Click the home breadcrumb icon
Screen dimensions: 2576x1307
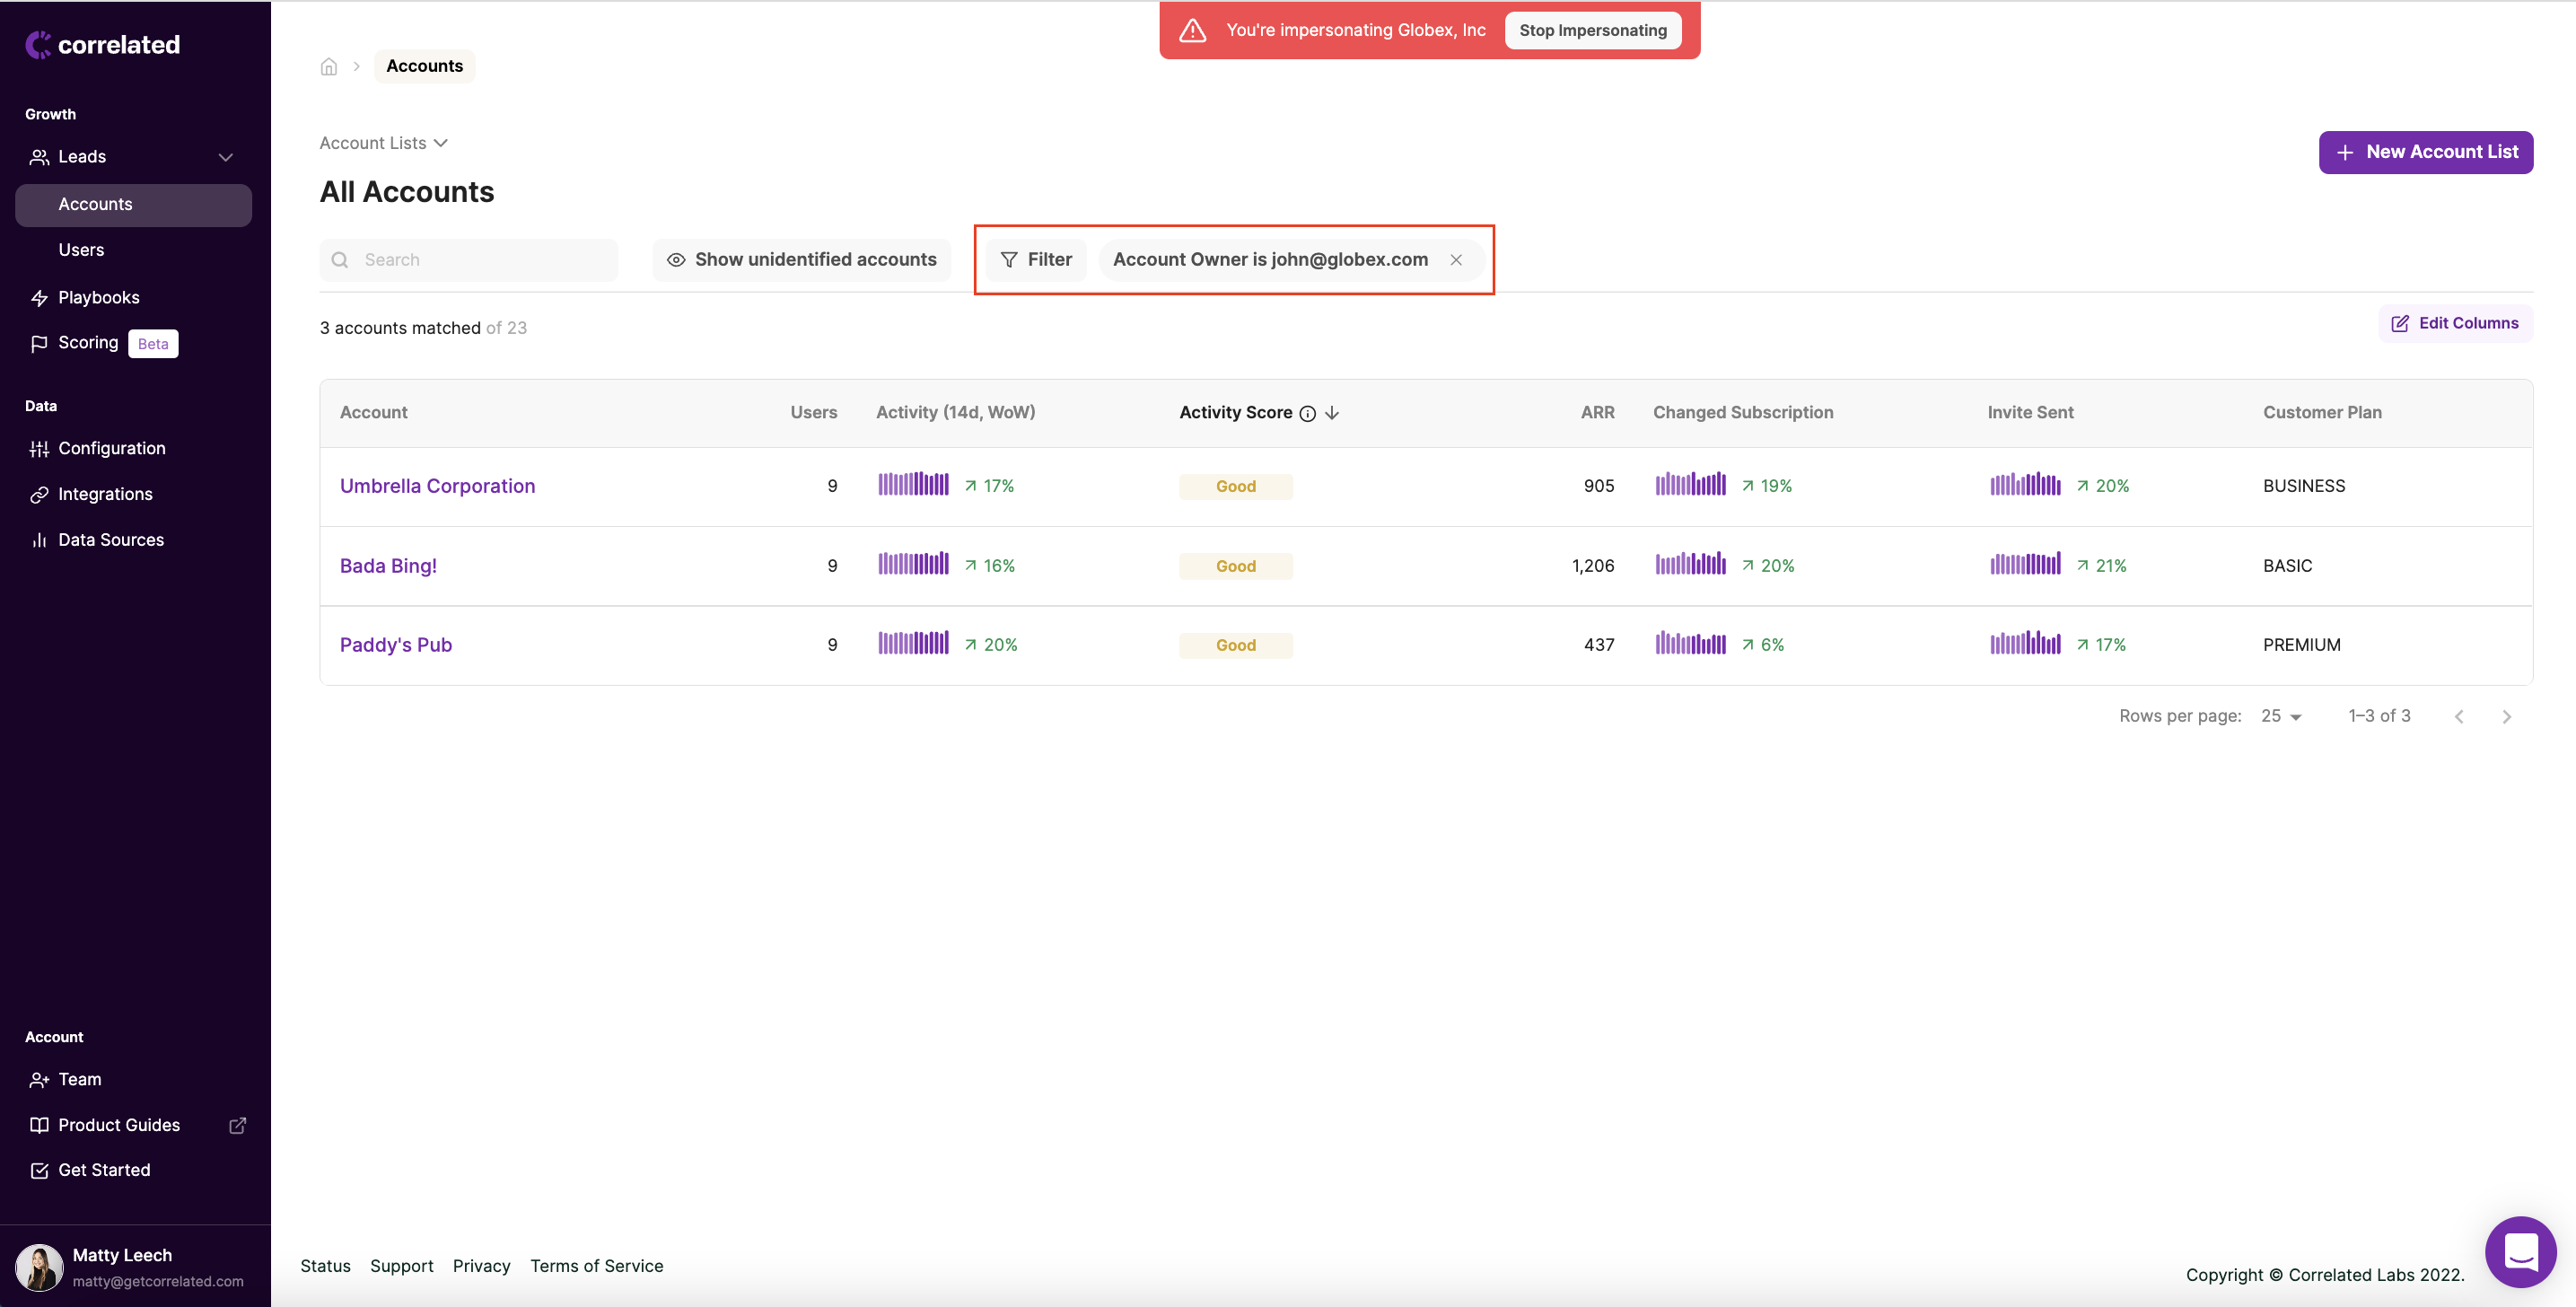pos(328,66)
